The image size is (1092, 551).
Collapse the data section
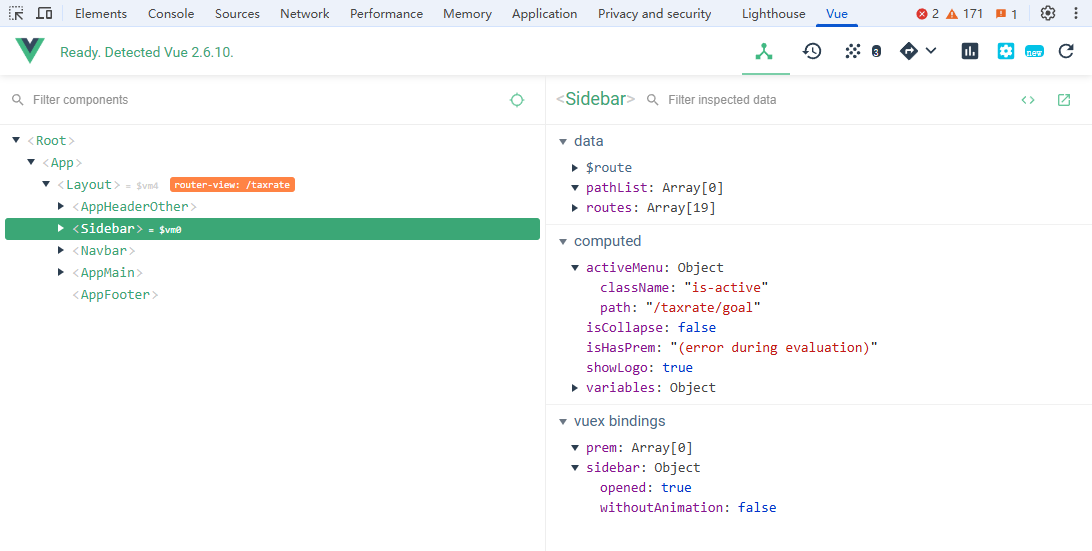[x=563, y=141]
